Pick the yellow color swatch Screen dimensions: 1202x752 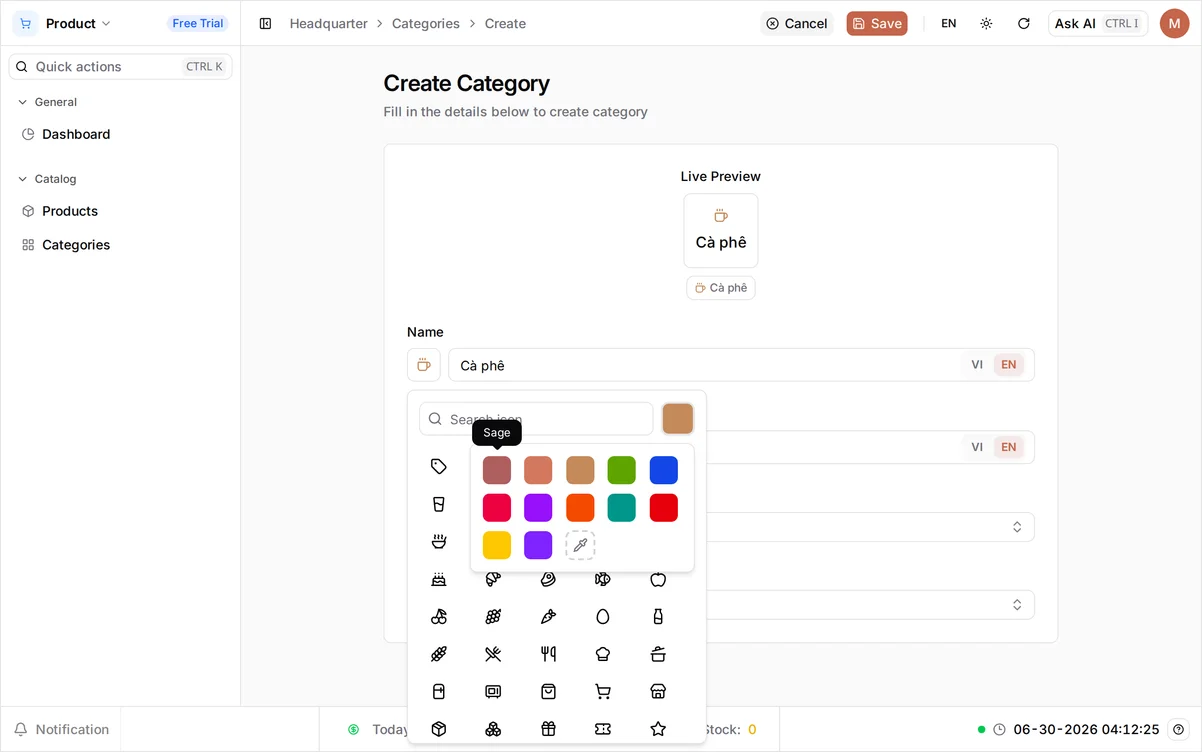tap(497, 545)
